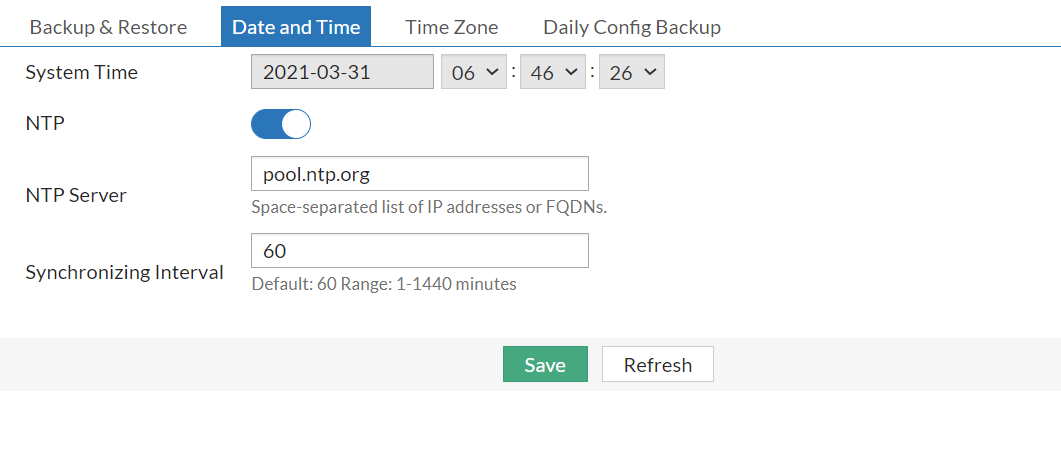Switch to the Backup & Restore tab
1061x459 pixels.
tap(108, 27)
